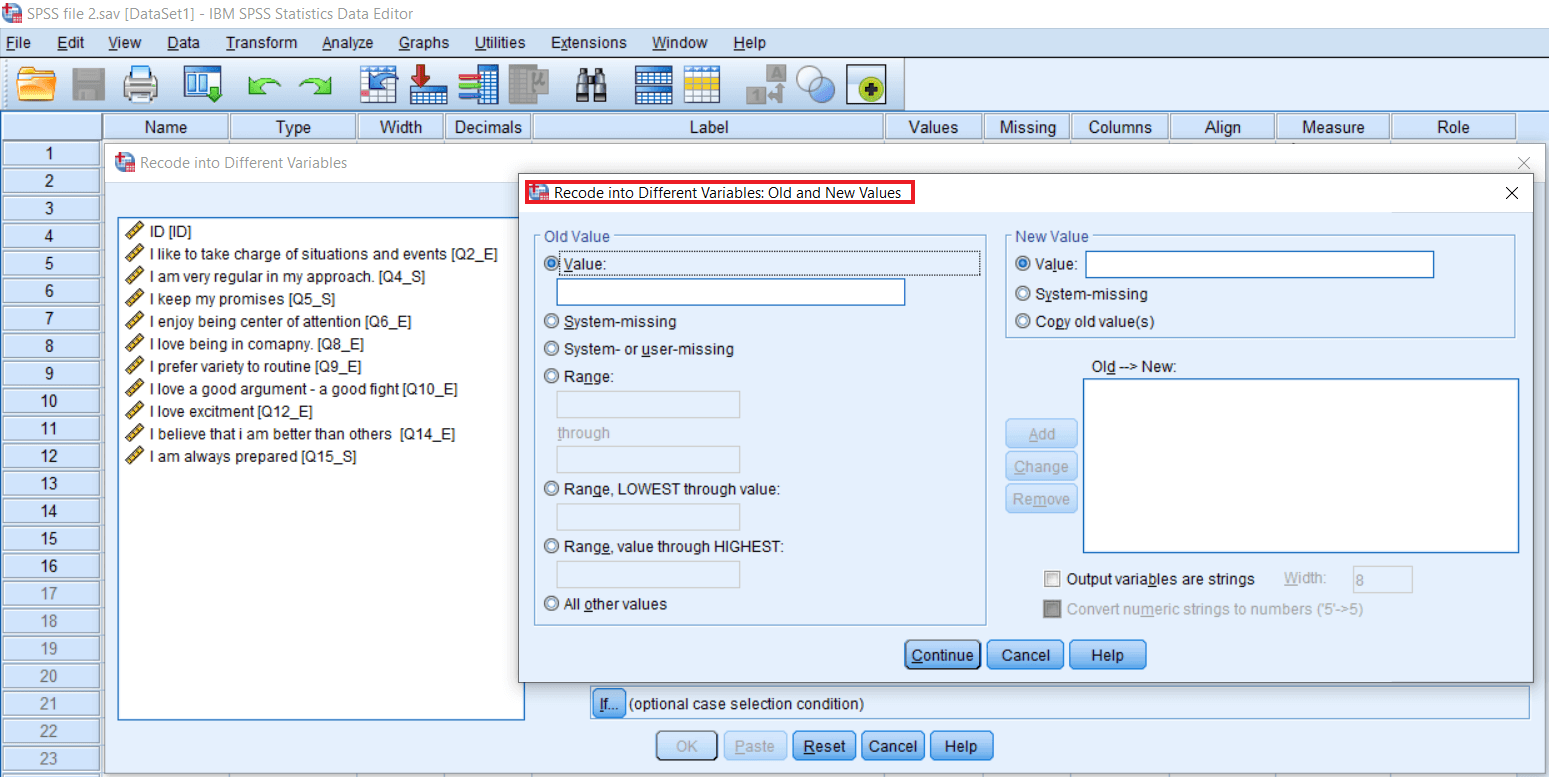Click the Run descriptive statistics icon
1549x777 pixels.
[x=528, y=85]
